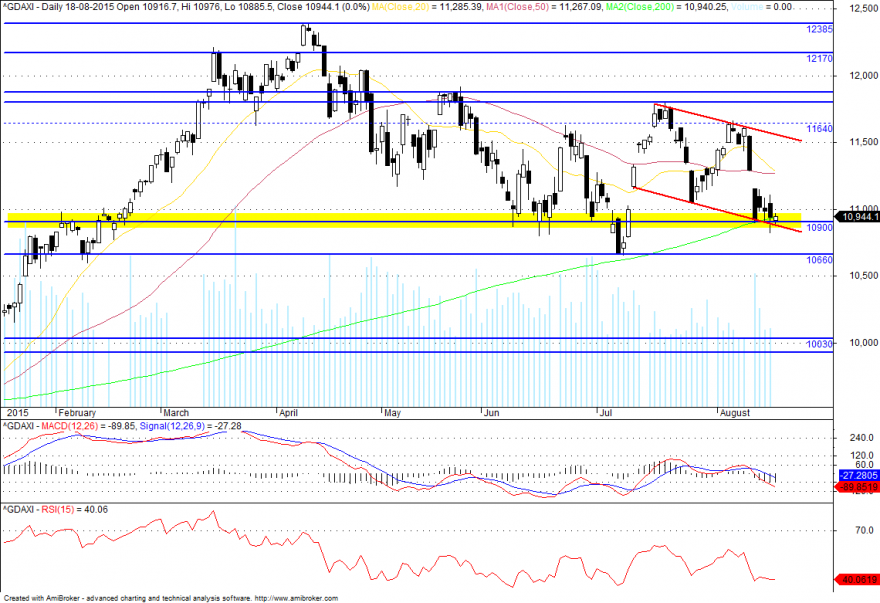Click the 10,500 price axis value
This screenshot has width=880, height=603.
[x=864, y=275]
